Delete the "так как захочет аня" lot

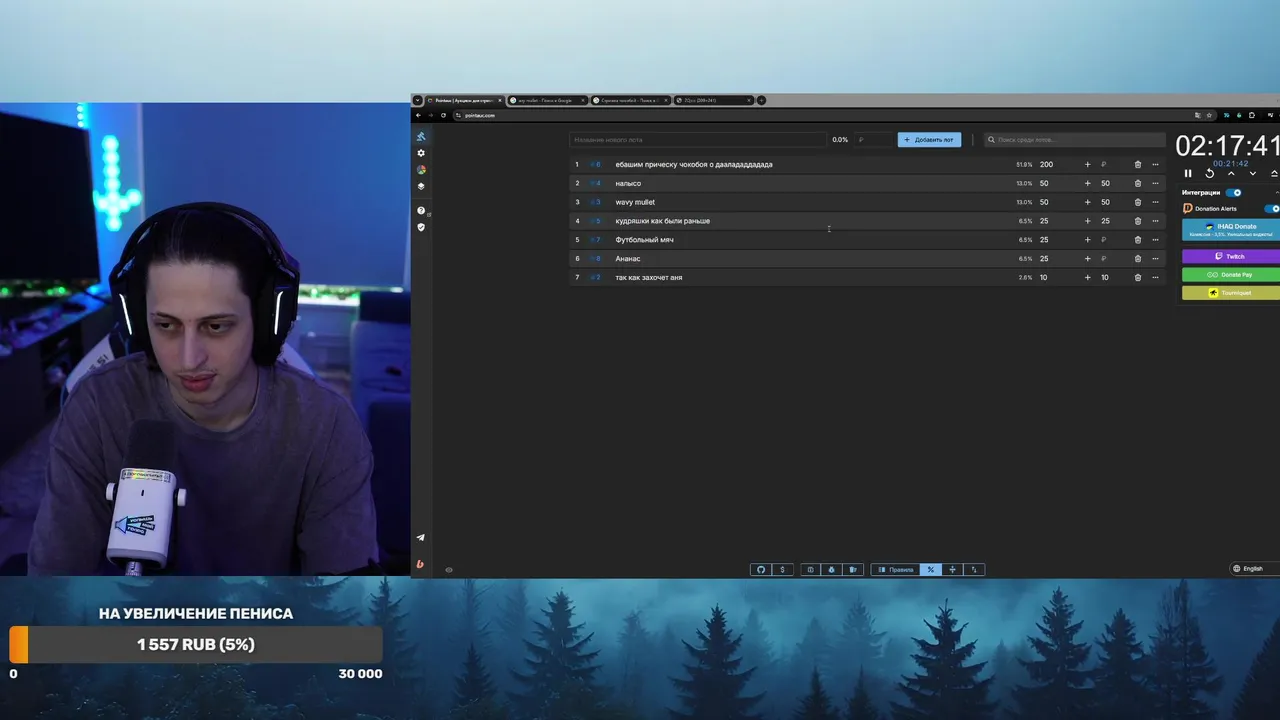(x=1137, y=277)
